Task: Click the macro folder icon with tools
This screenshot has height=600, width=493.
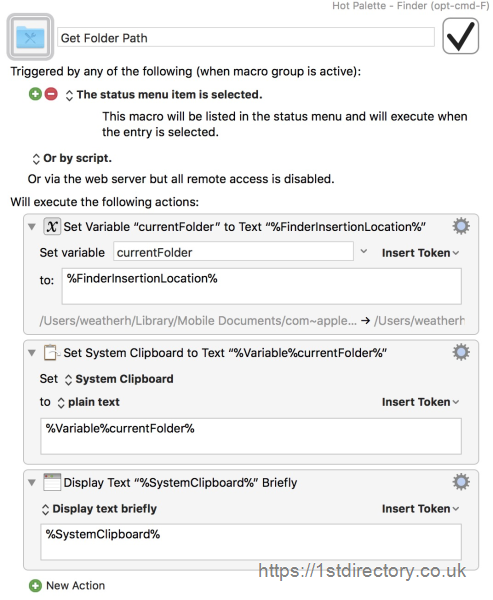Action: [30, 37]
